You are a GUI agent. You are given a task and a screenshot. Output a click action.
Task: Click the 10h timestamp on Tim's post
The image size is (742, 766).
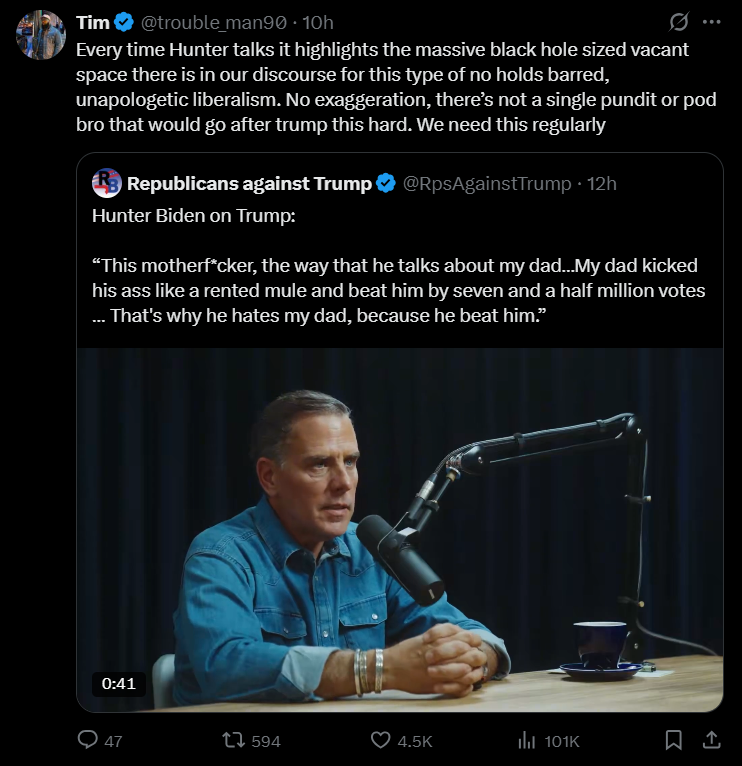click(x=318, y=22)
